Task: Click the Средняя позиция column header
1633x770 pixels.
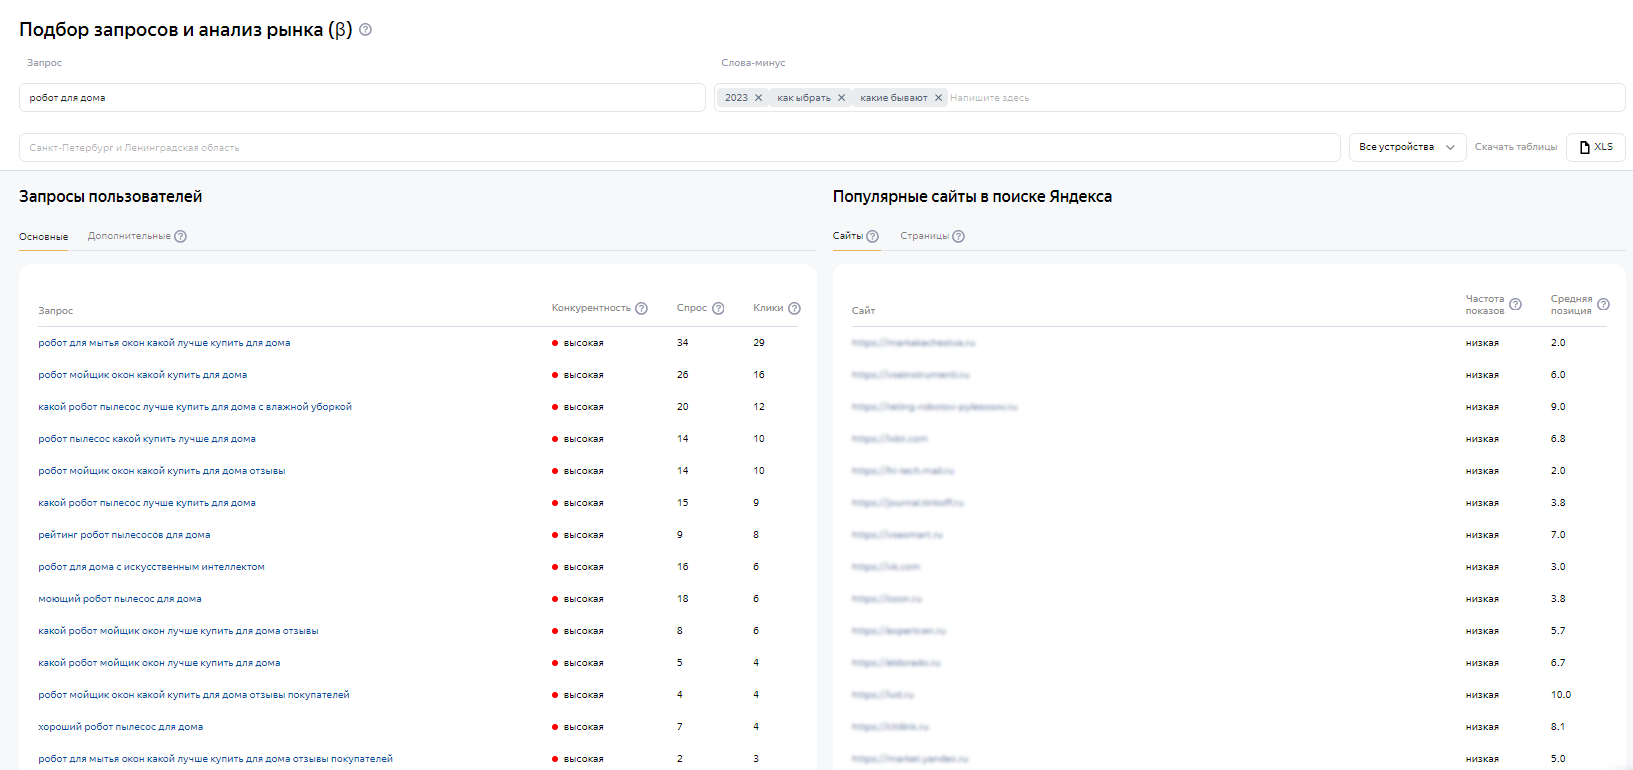Action: tap(1571, 305)
